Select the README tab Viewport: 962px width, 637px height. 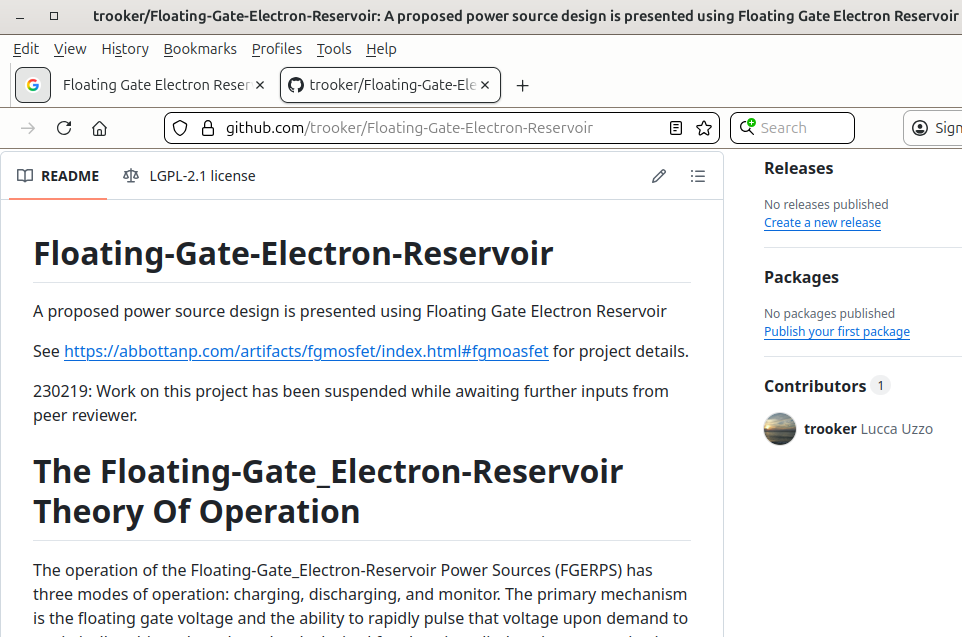coord(58,176)
